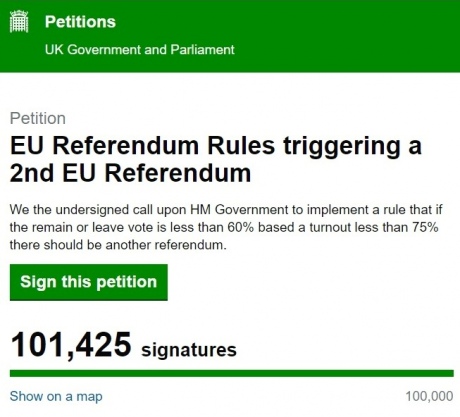This screenshot has width=460, height=417.
Task: Click the grey Petition label above the heading
Action: coord(38,119)
